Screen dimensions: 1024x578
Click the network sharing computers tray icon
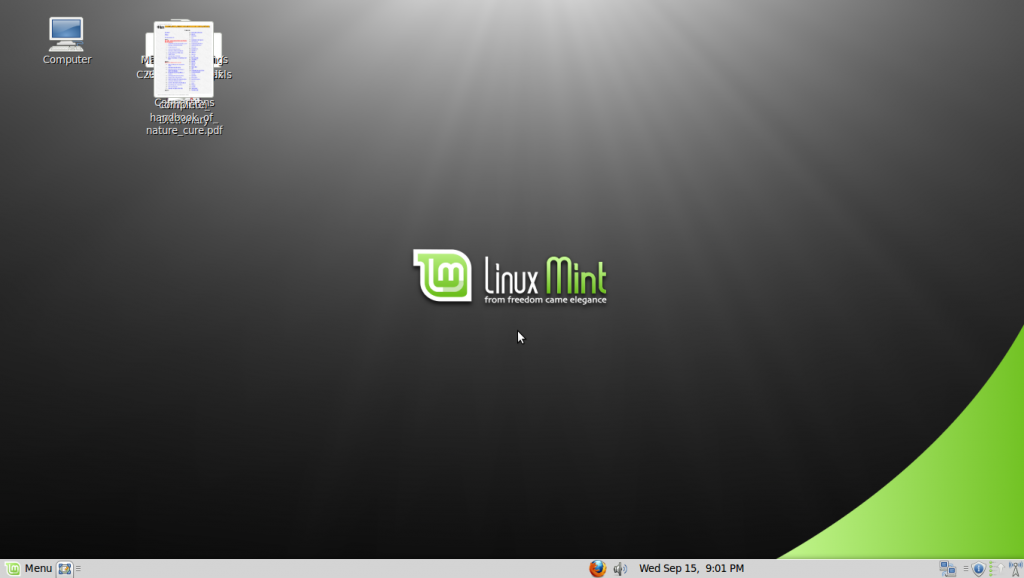pos(947,568)
